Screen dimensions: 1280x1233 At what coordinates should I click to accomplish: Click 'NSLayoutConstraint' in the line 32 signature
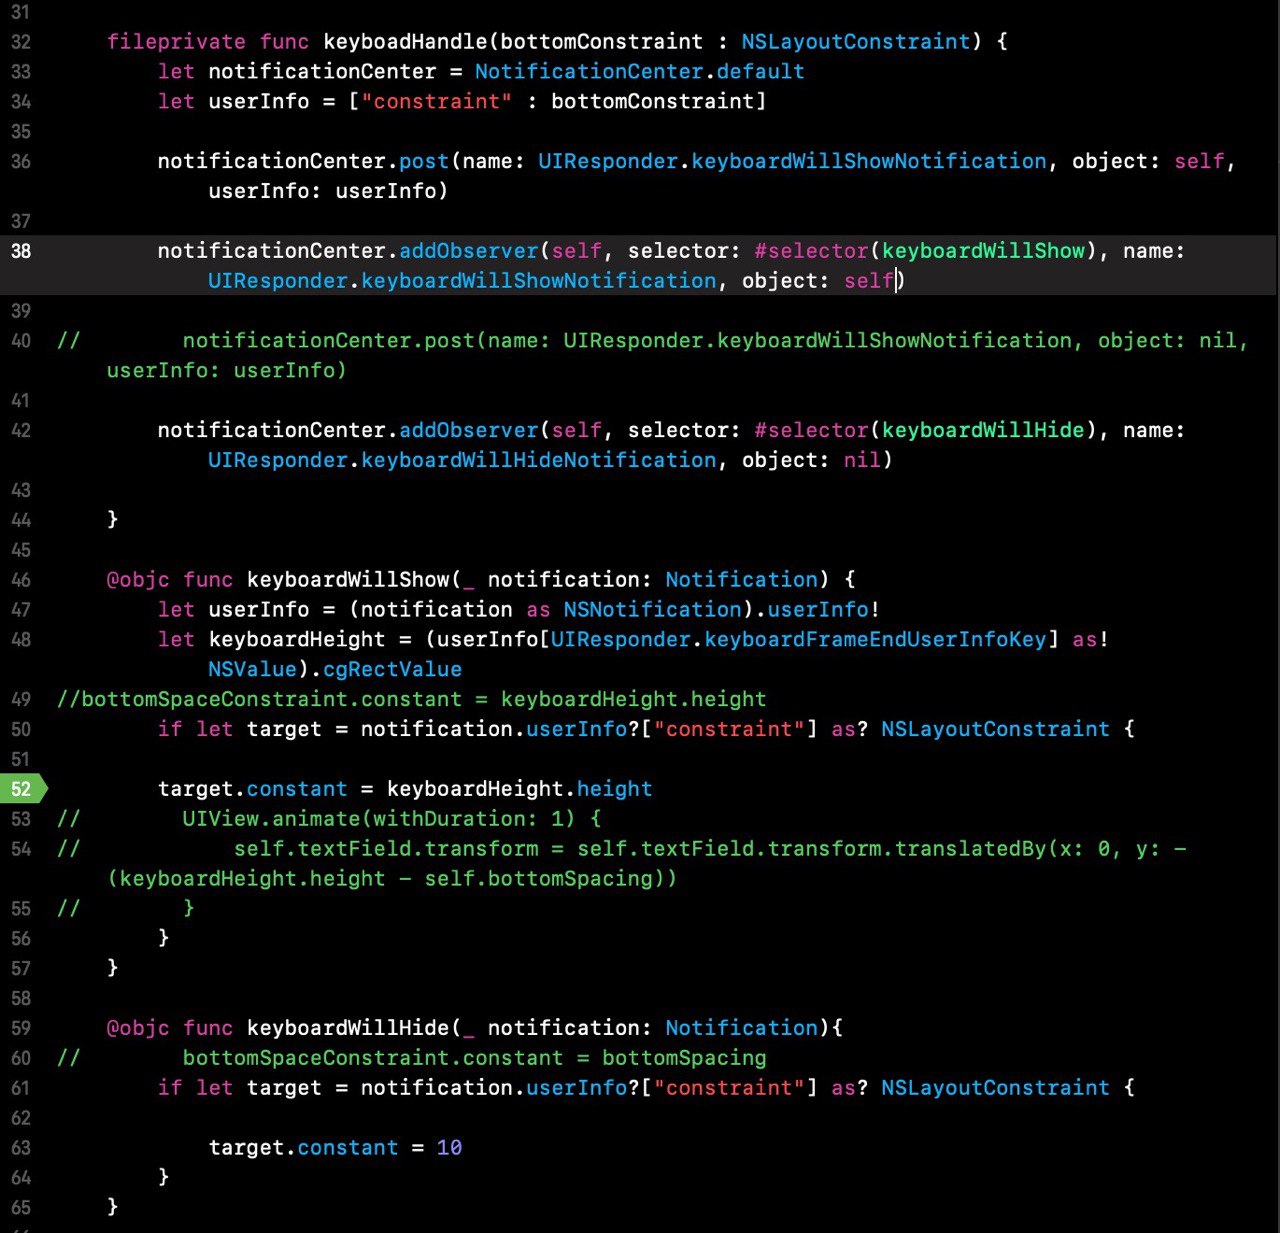tap(856, 42)
